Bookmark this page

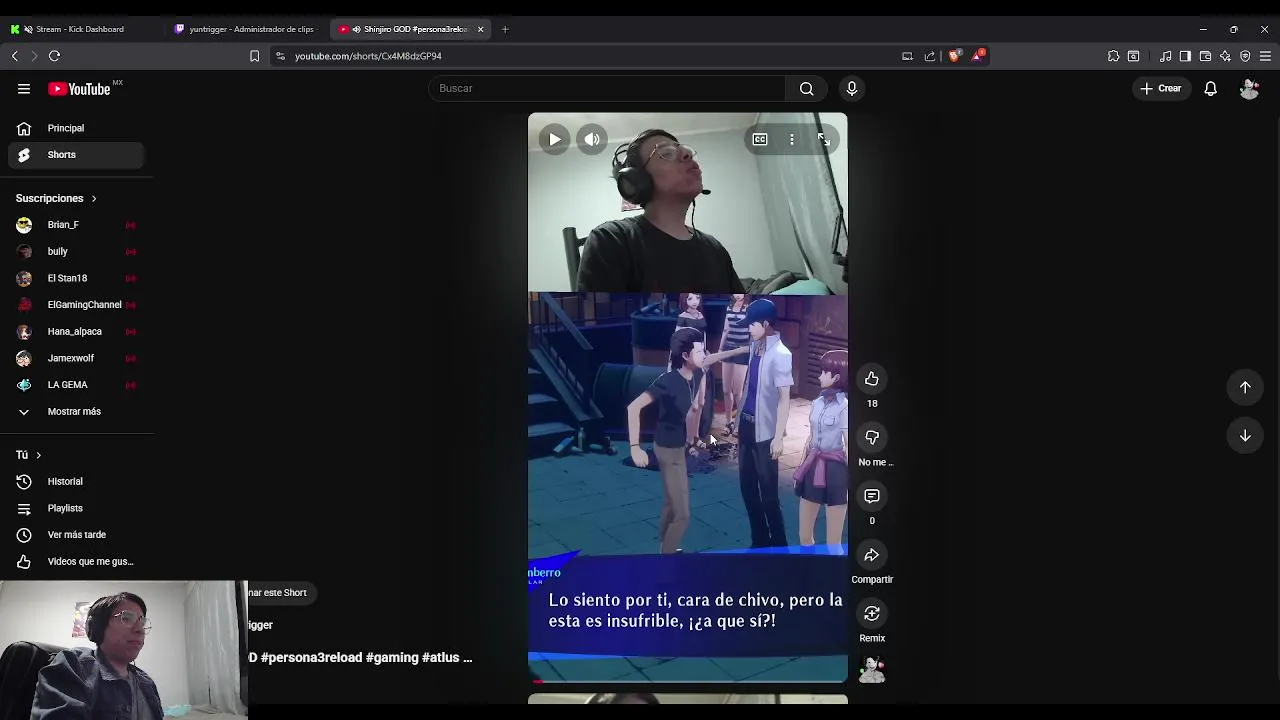pos(254,56)
